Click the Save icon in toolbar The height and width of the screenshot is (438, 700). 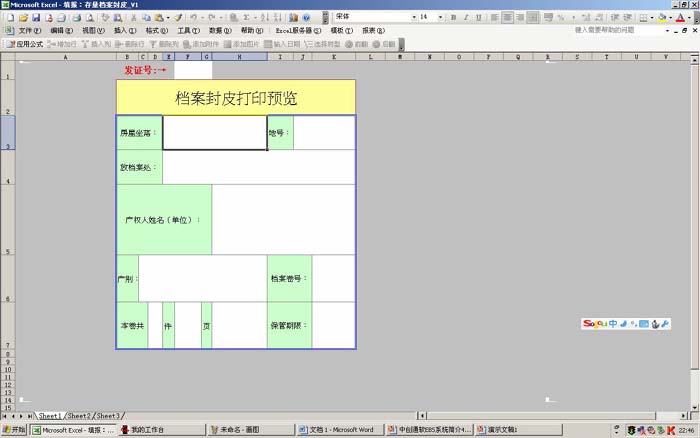[x=36, y=17]
